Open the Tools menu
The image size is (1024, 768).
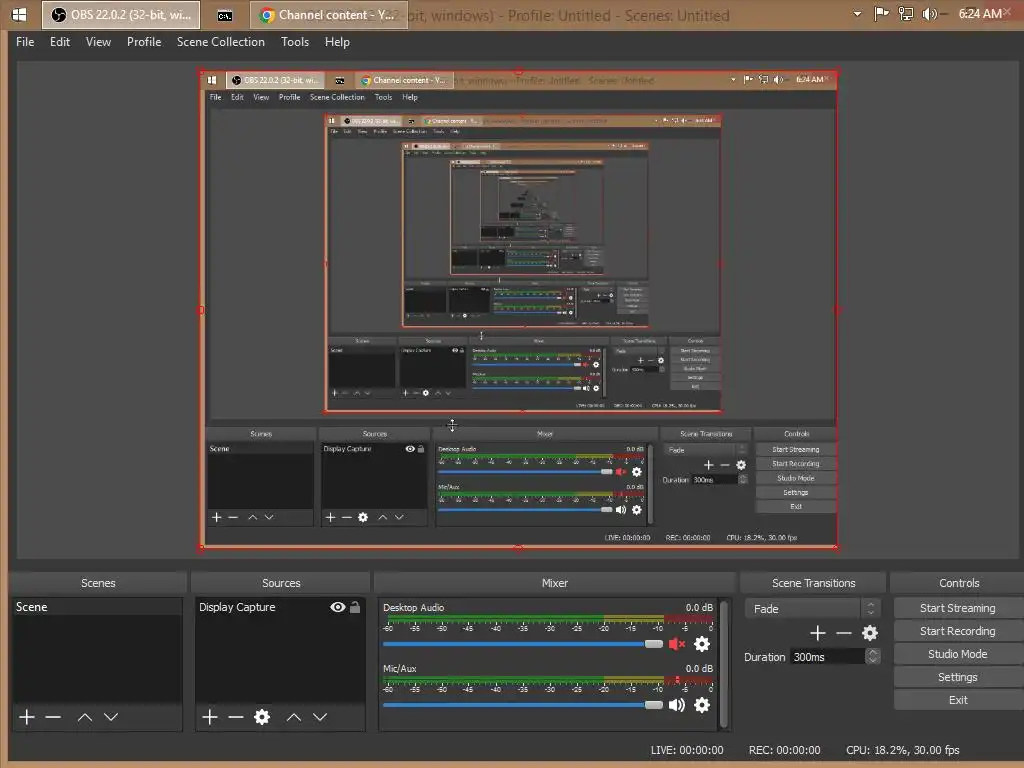pos(295,42)
